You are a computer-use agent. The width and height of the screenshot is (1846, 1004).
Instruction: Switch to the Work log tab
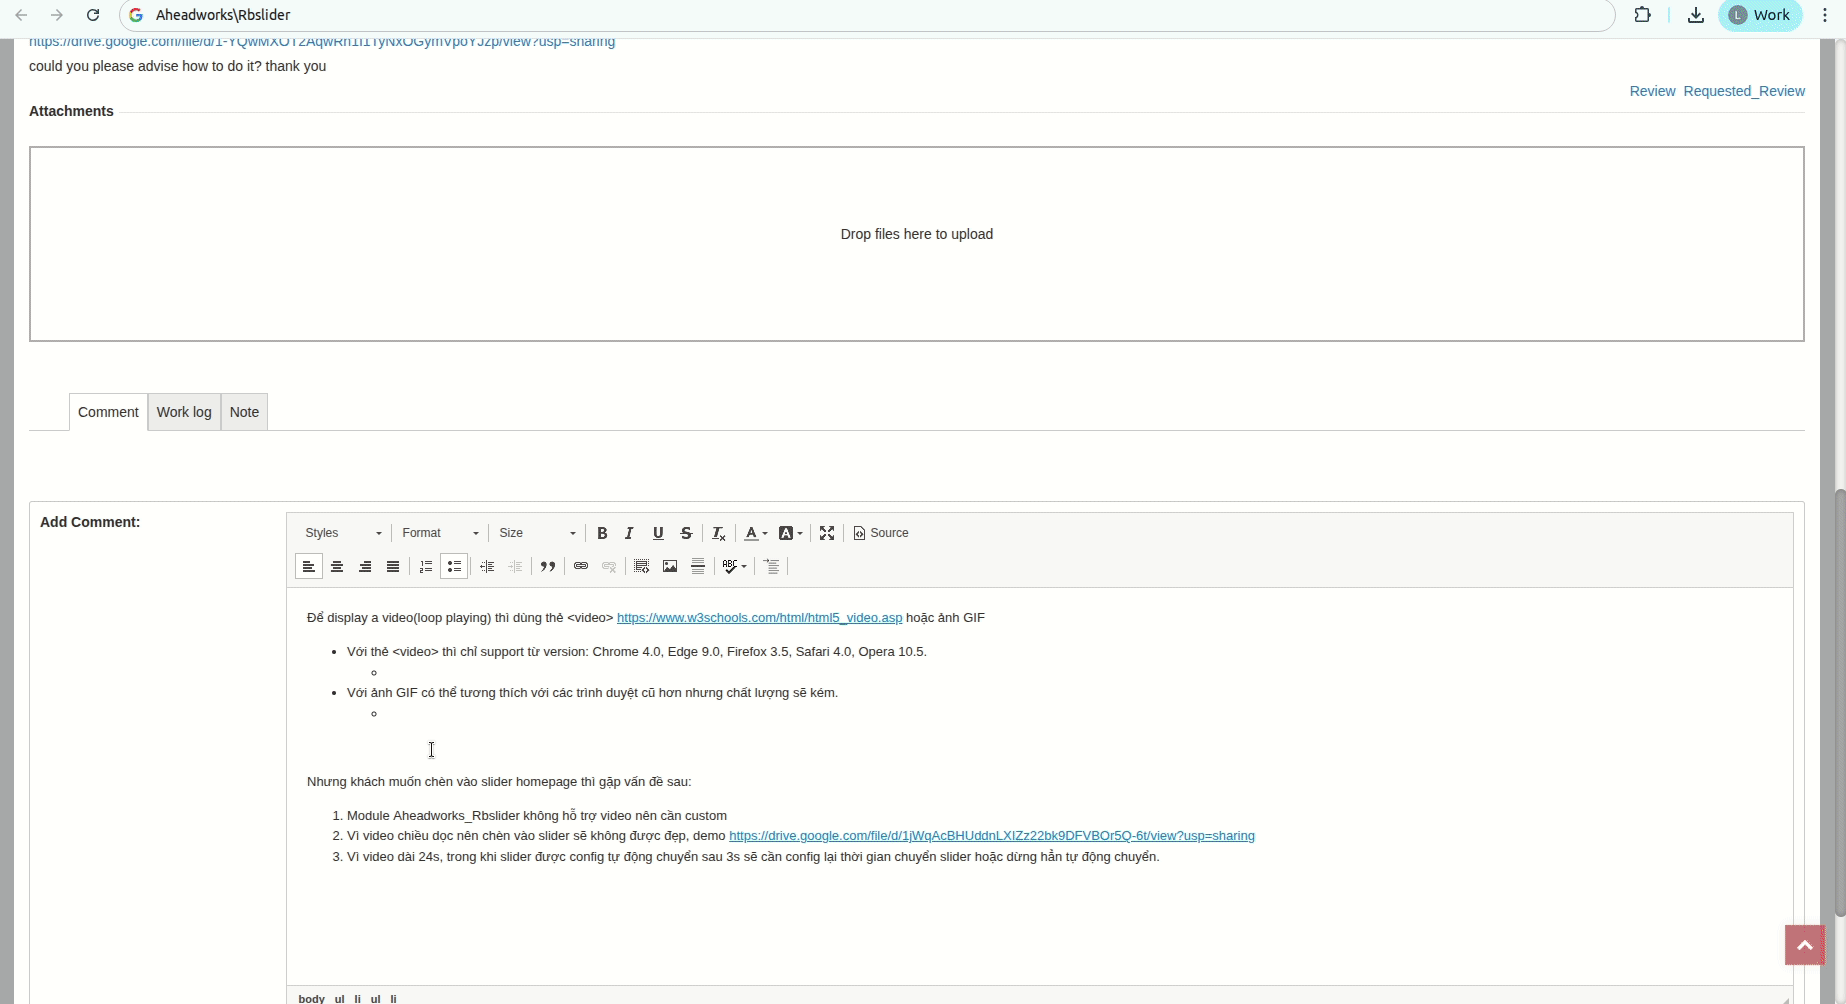(184, 412)
